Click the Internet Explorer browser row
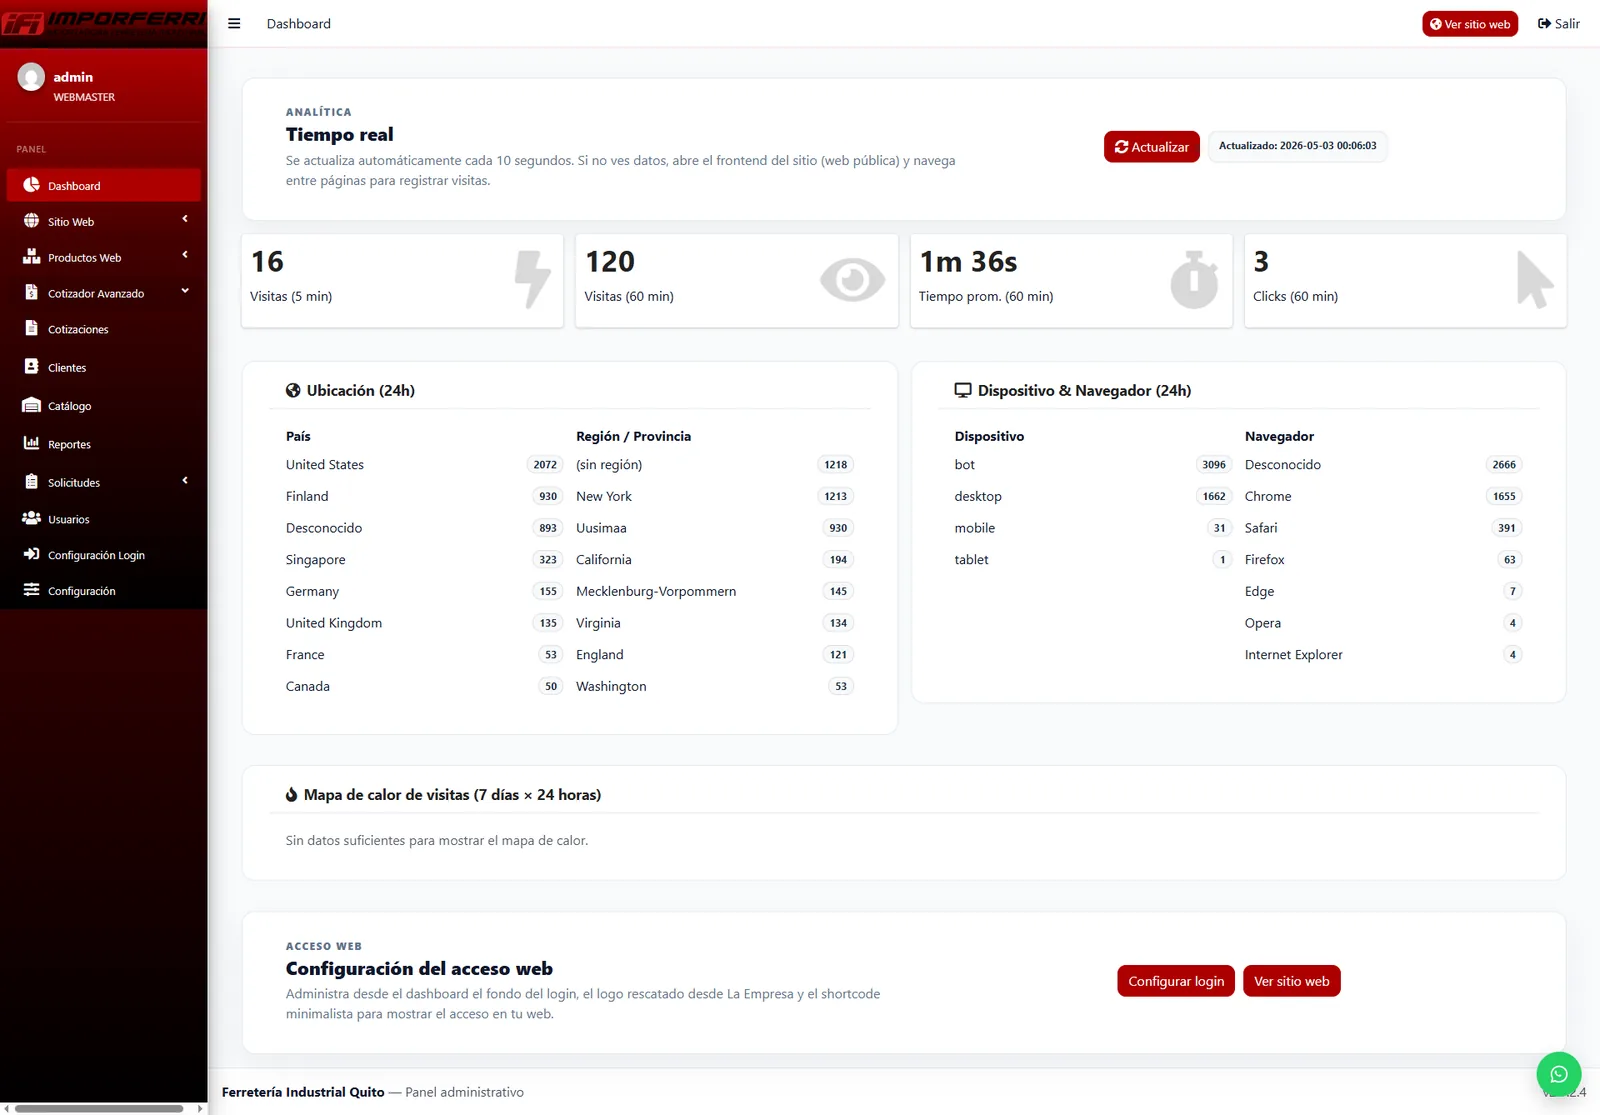This screenshot has height=1115, width=1600. coord(1384,655)
